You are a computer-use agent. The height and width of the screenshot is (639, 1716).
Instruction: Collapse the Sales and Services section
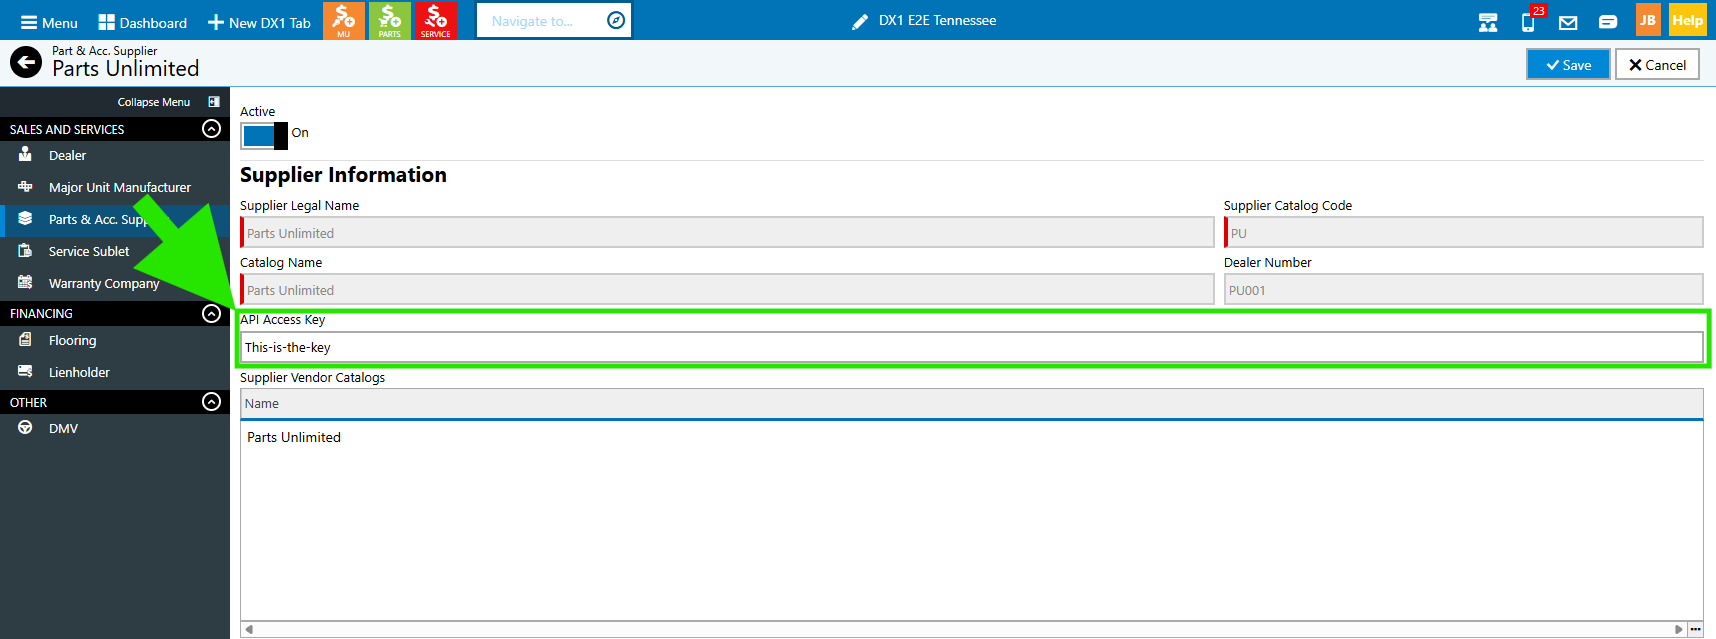point(211,129)
